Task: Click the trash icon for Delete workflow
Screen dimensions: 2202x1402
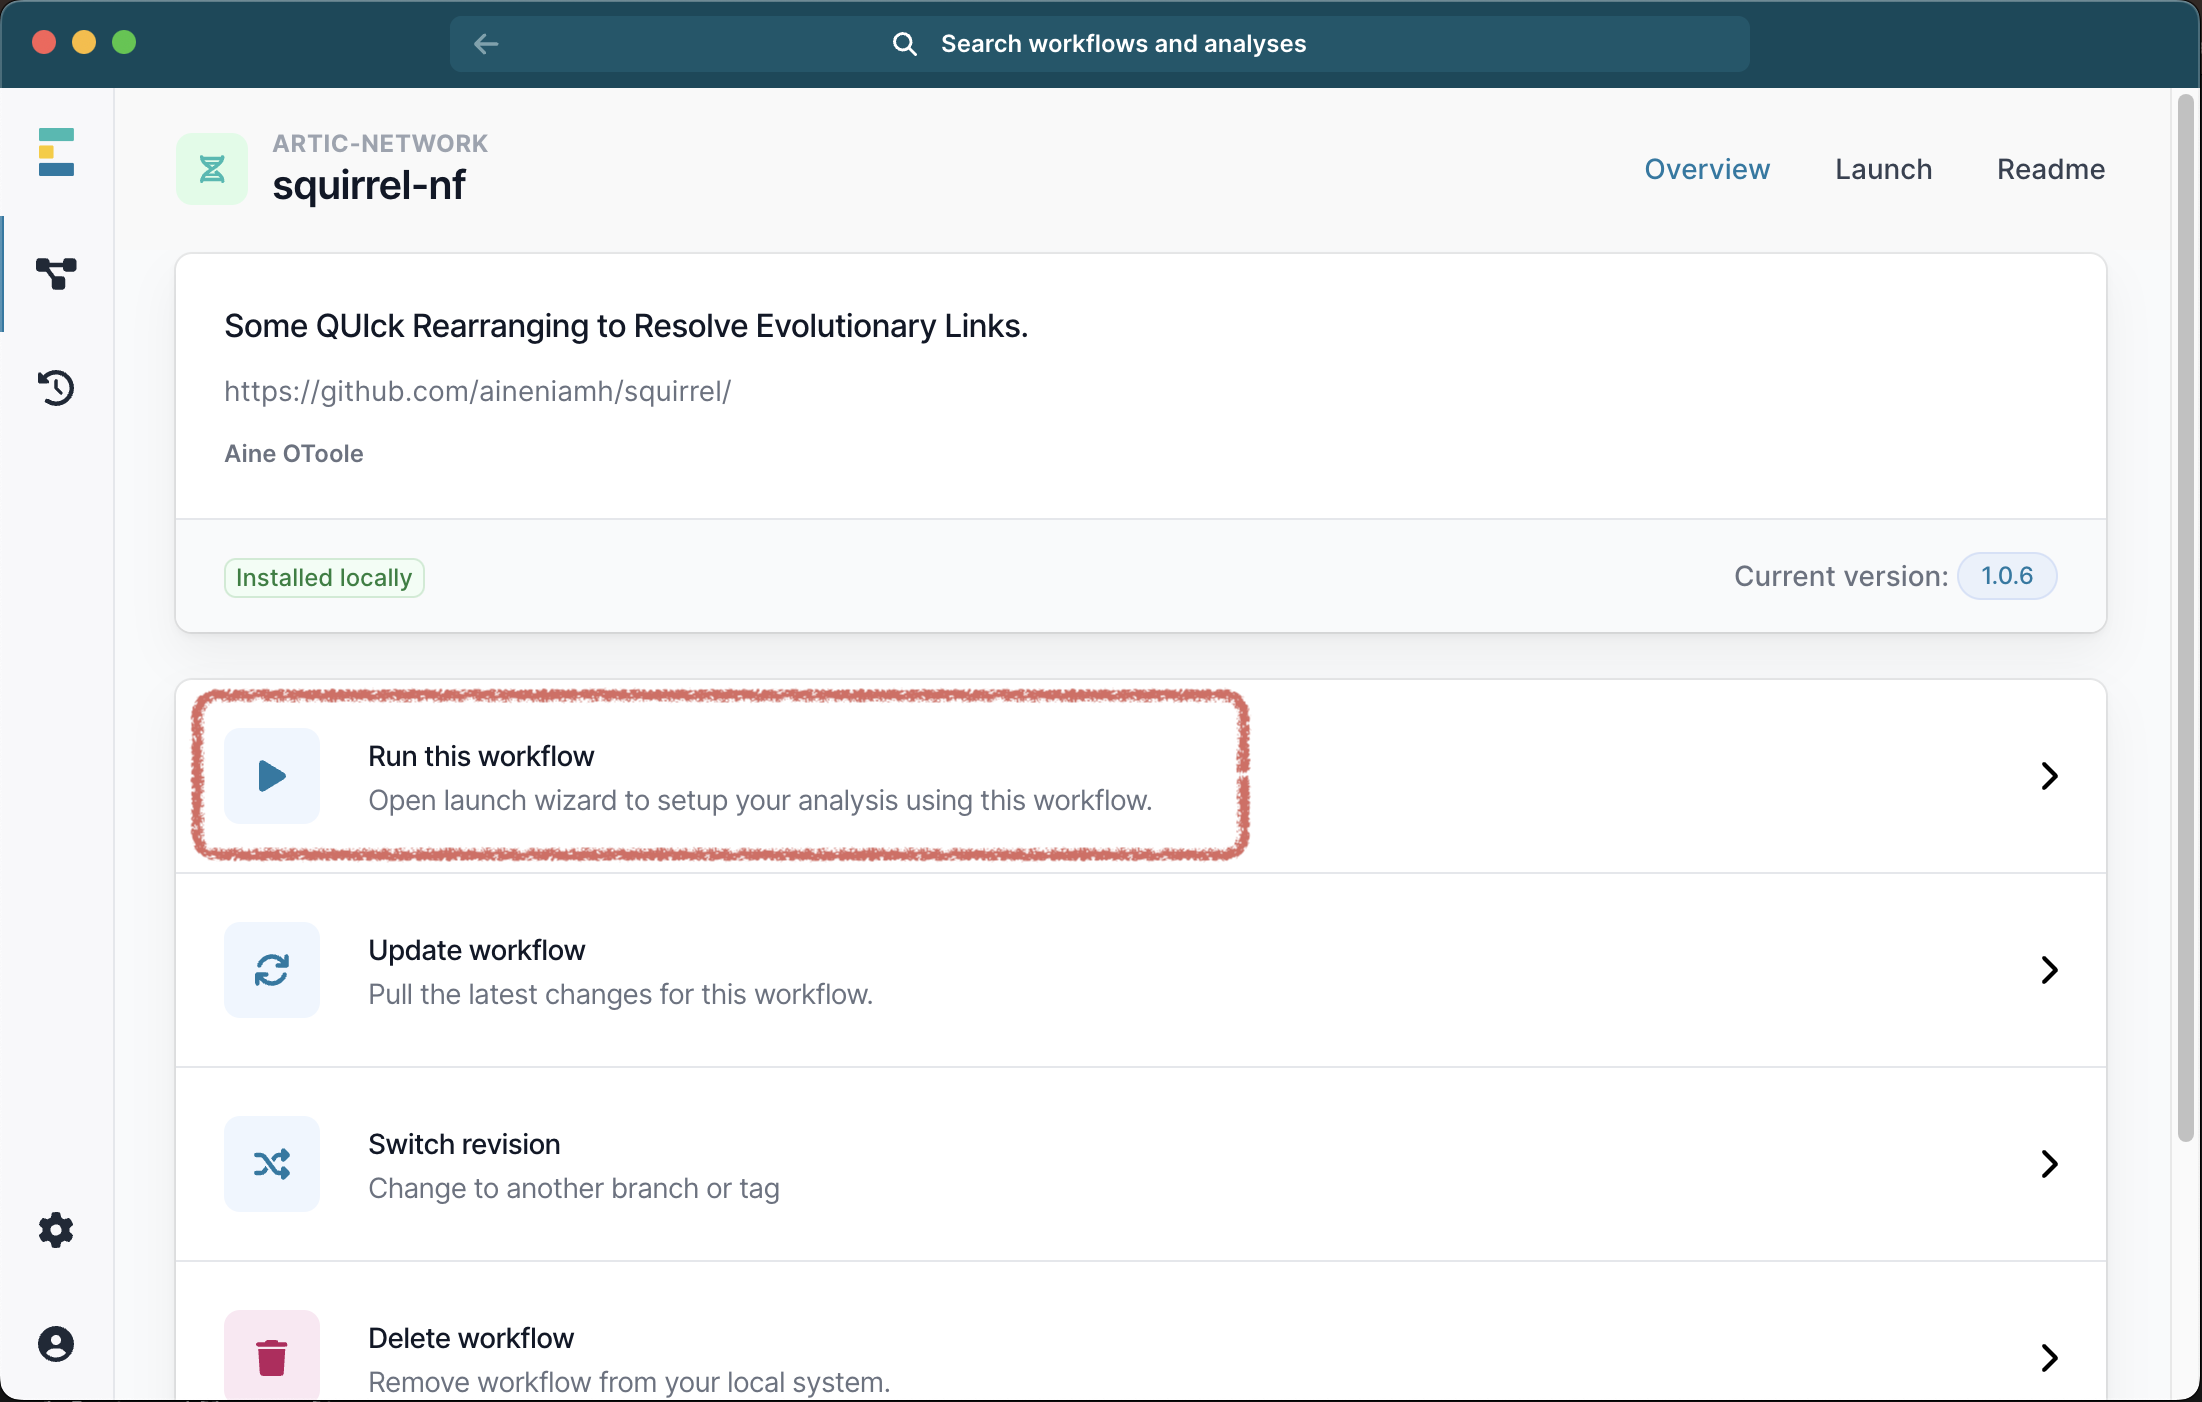Action: click(x=272, y=1357)
